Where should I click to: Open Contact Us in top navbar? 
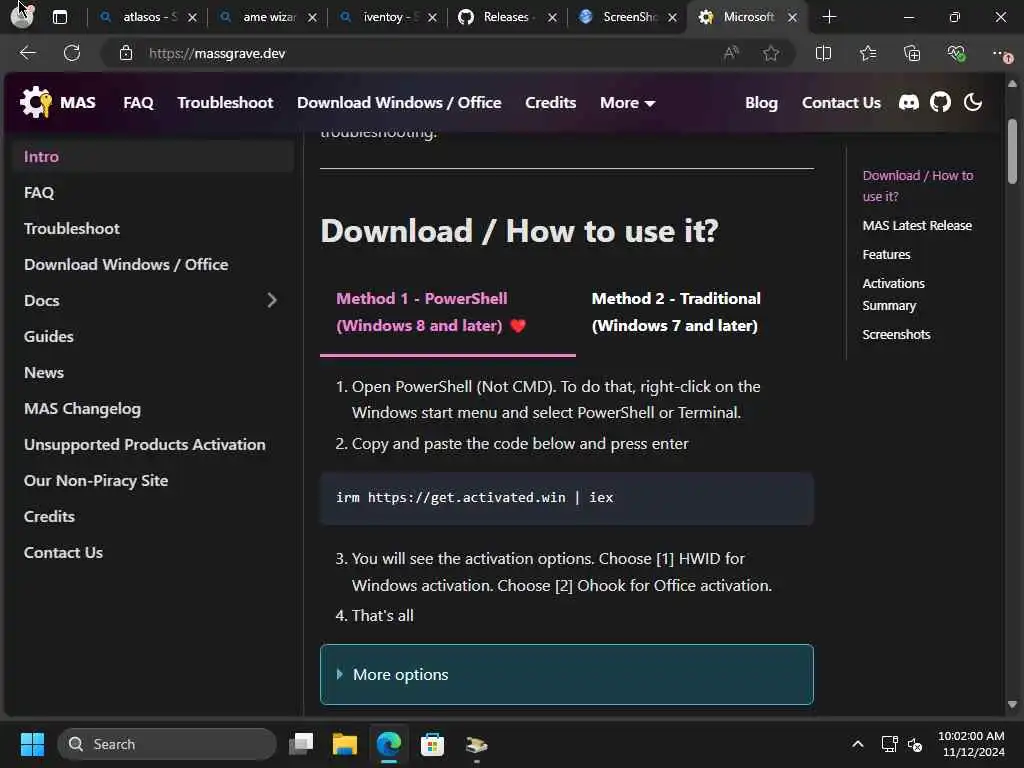[x=841, y=103]
